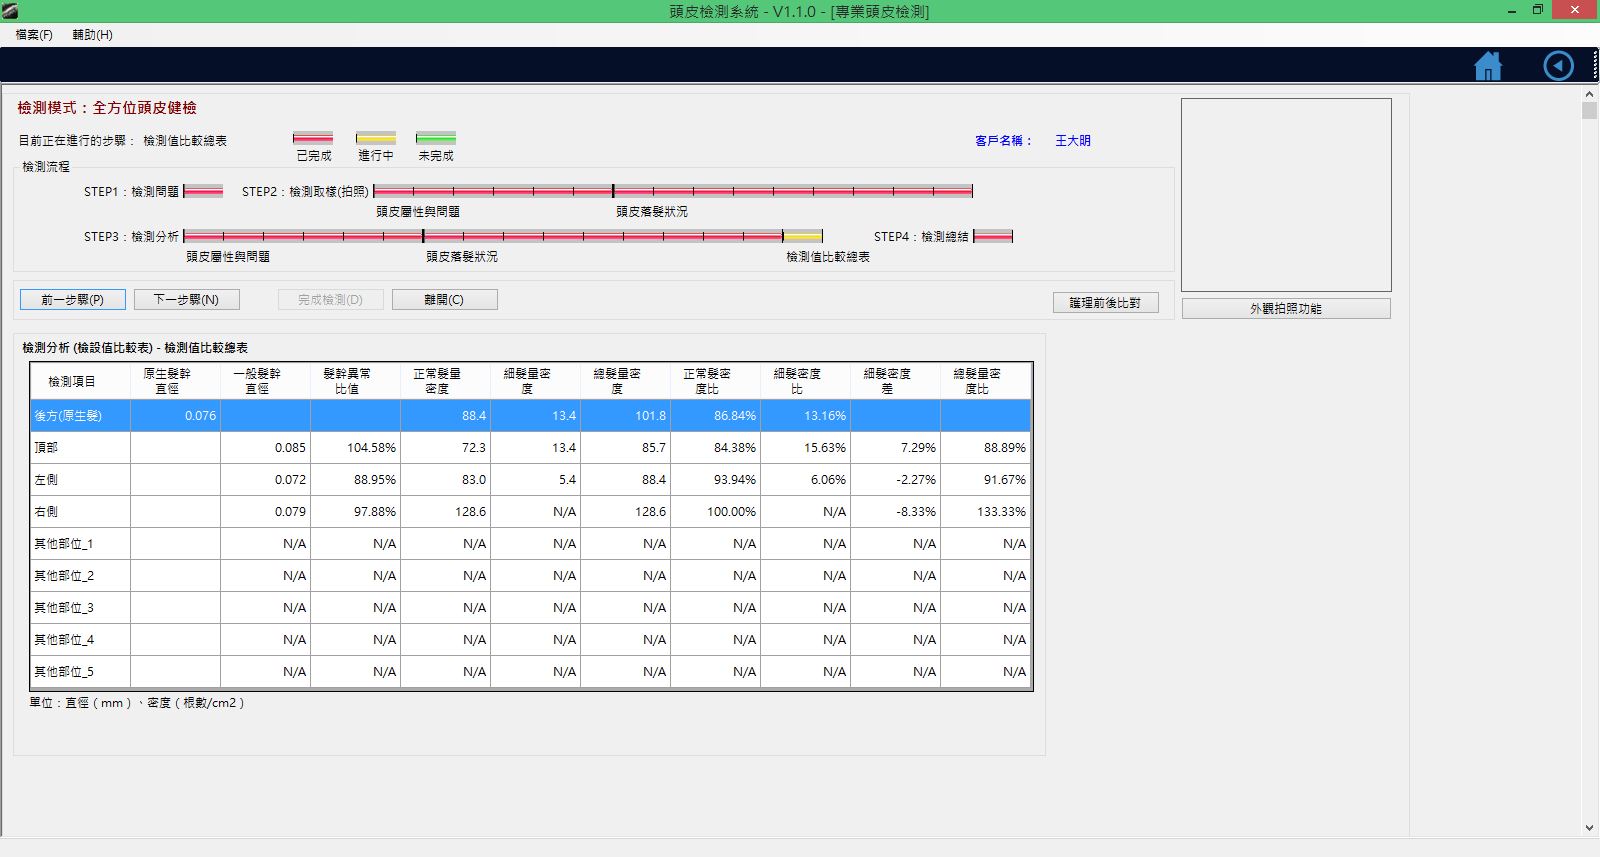The width and height of the screenshot is (1600, 857).
Task: Click the red 已完成 legend swatch
Action: [x=313, y=138]
